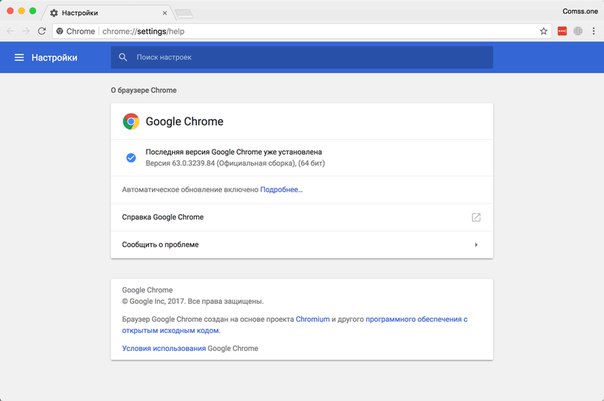604x401 pixels.
Task: Click the blue update checkmark icon
Action: (x=131, y=158)
